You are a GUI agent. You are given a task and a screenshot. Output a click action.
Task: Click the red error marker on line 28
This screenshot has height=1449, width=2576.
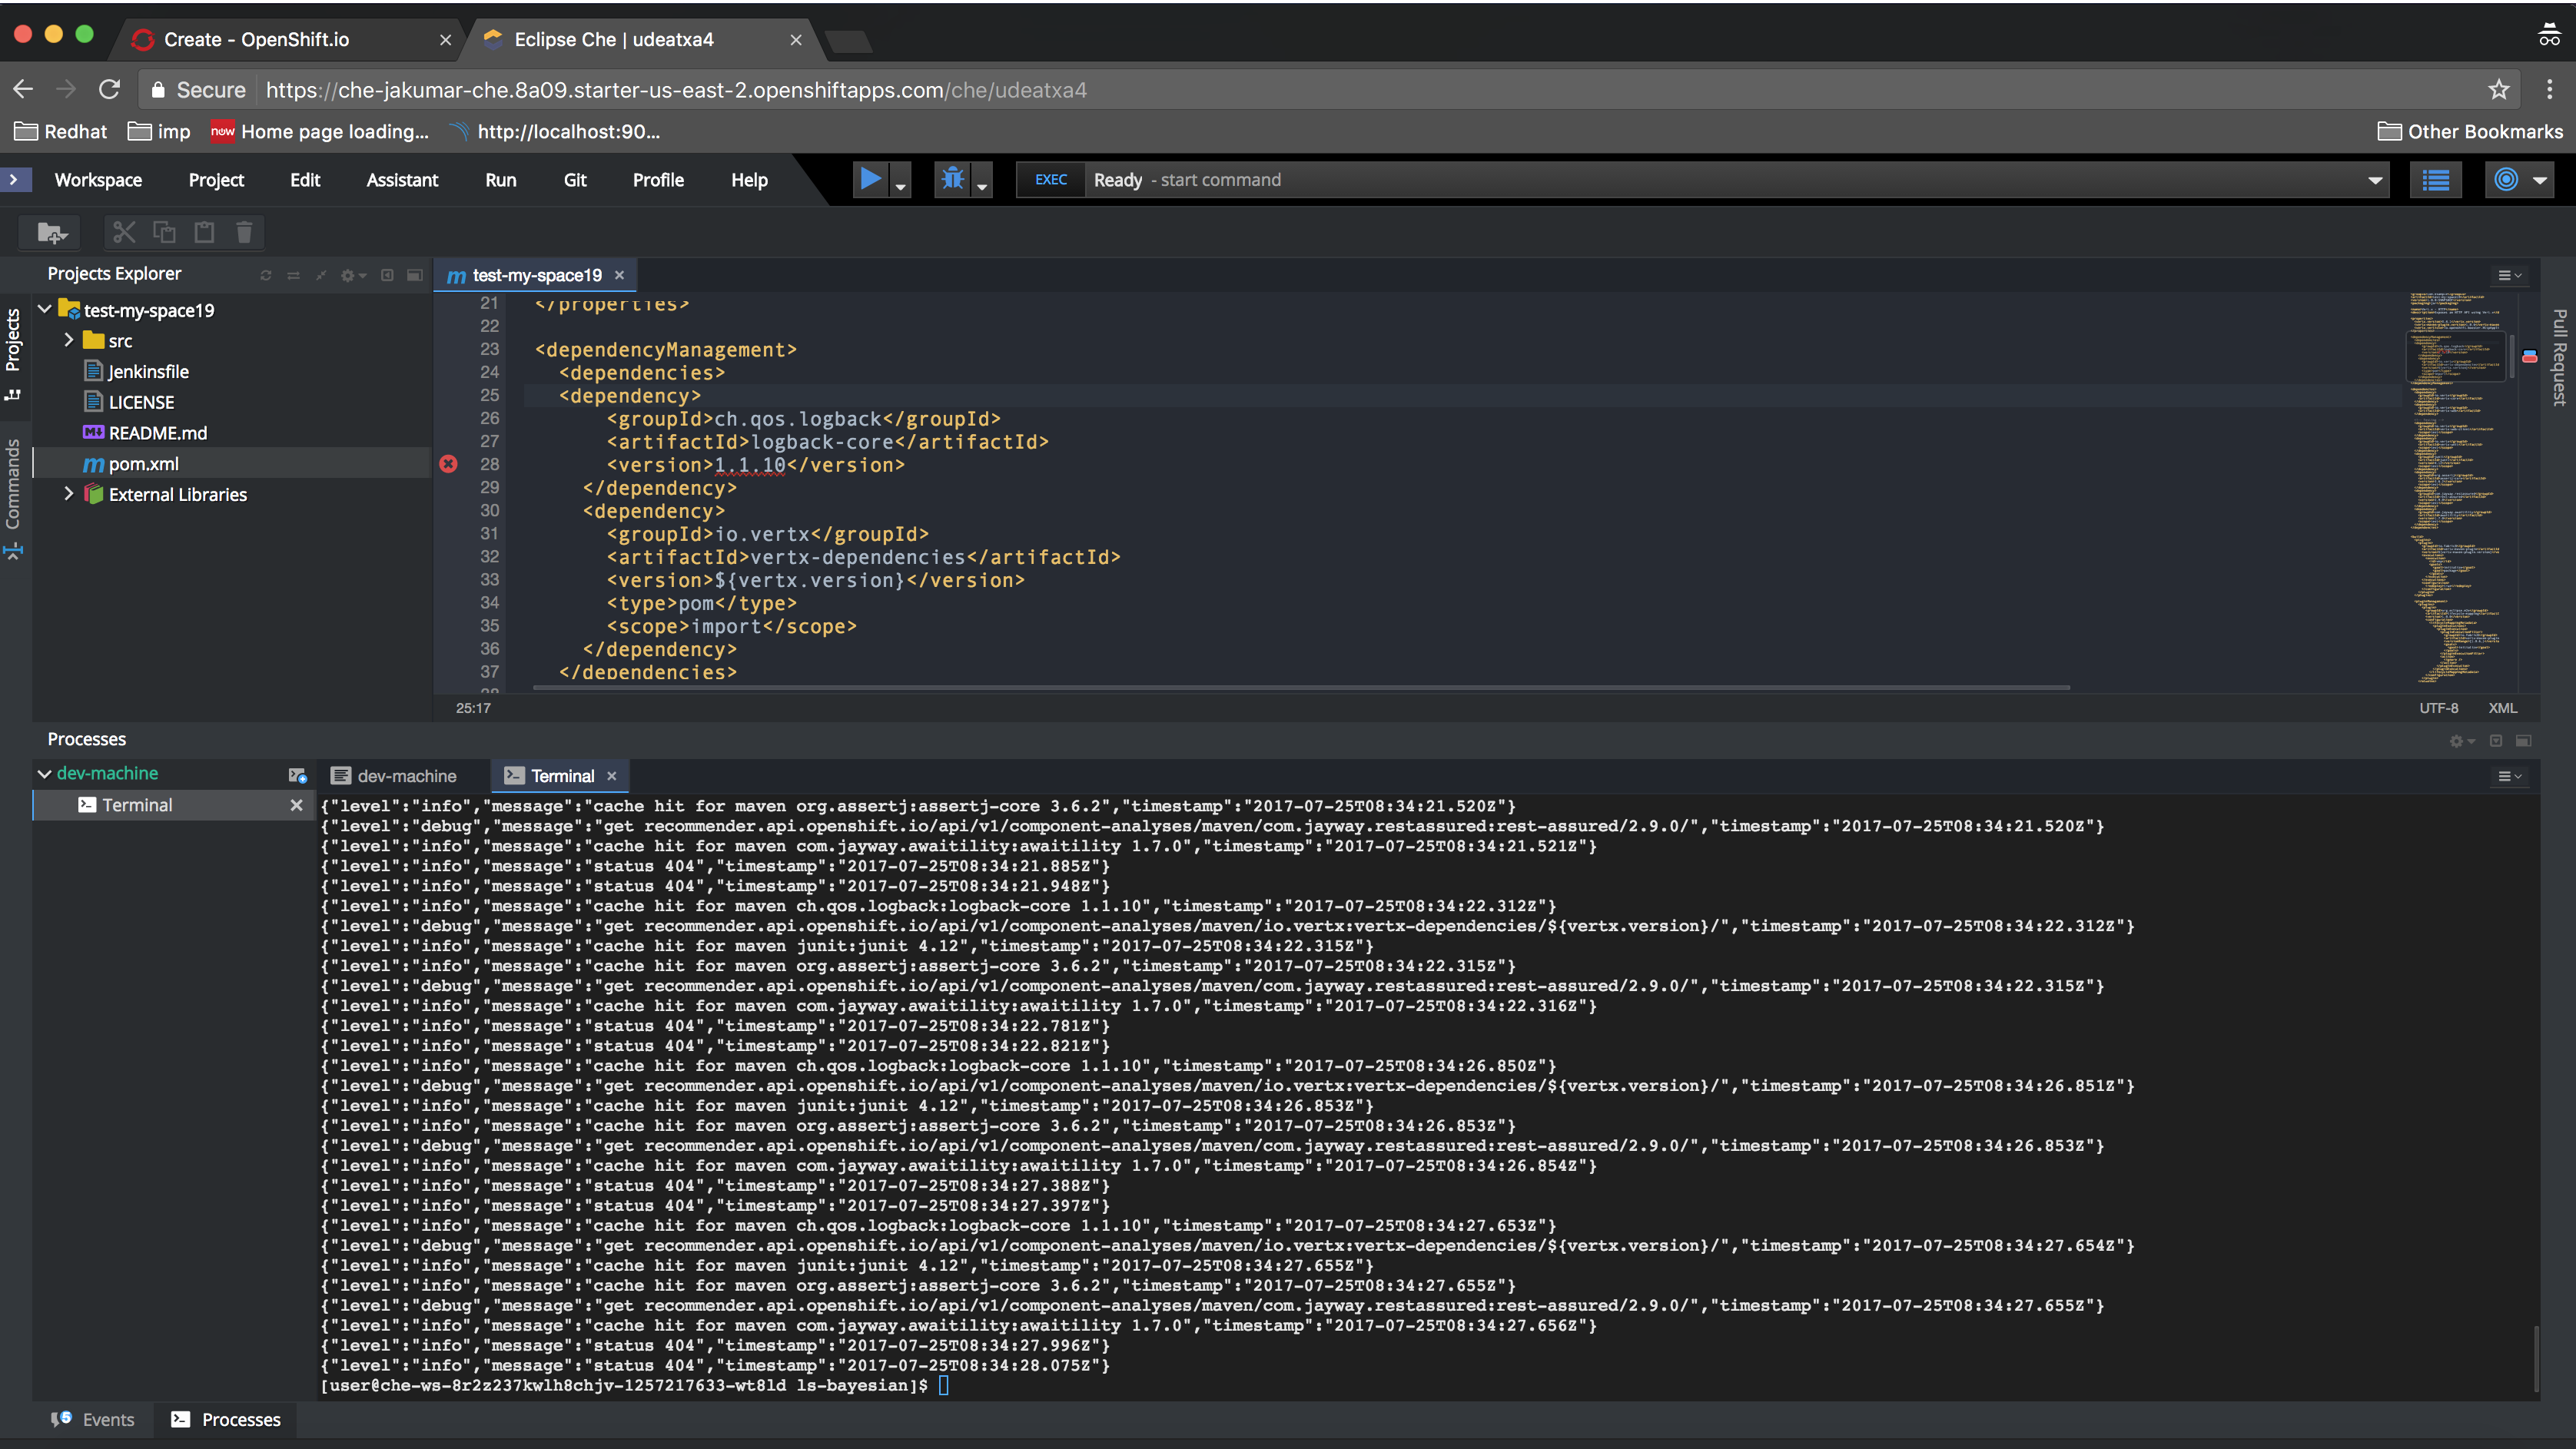[448, 464]
